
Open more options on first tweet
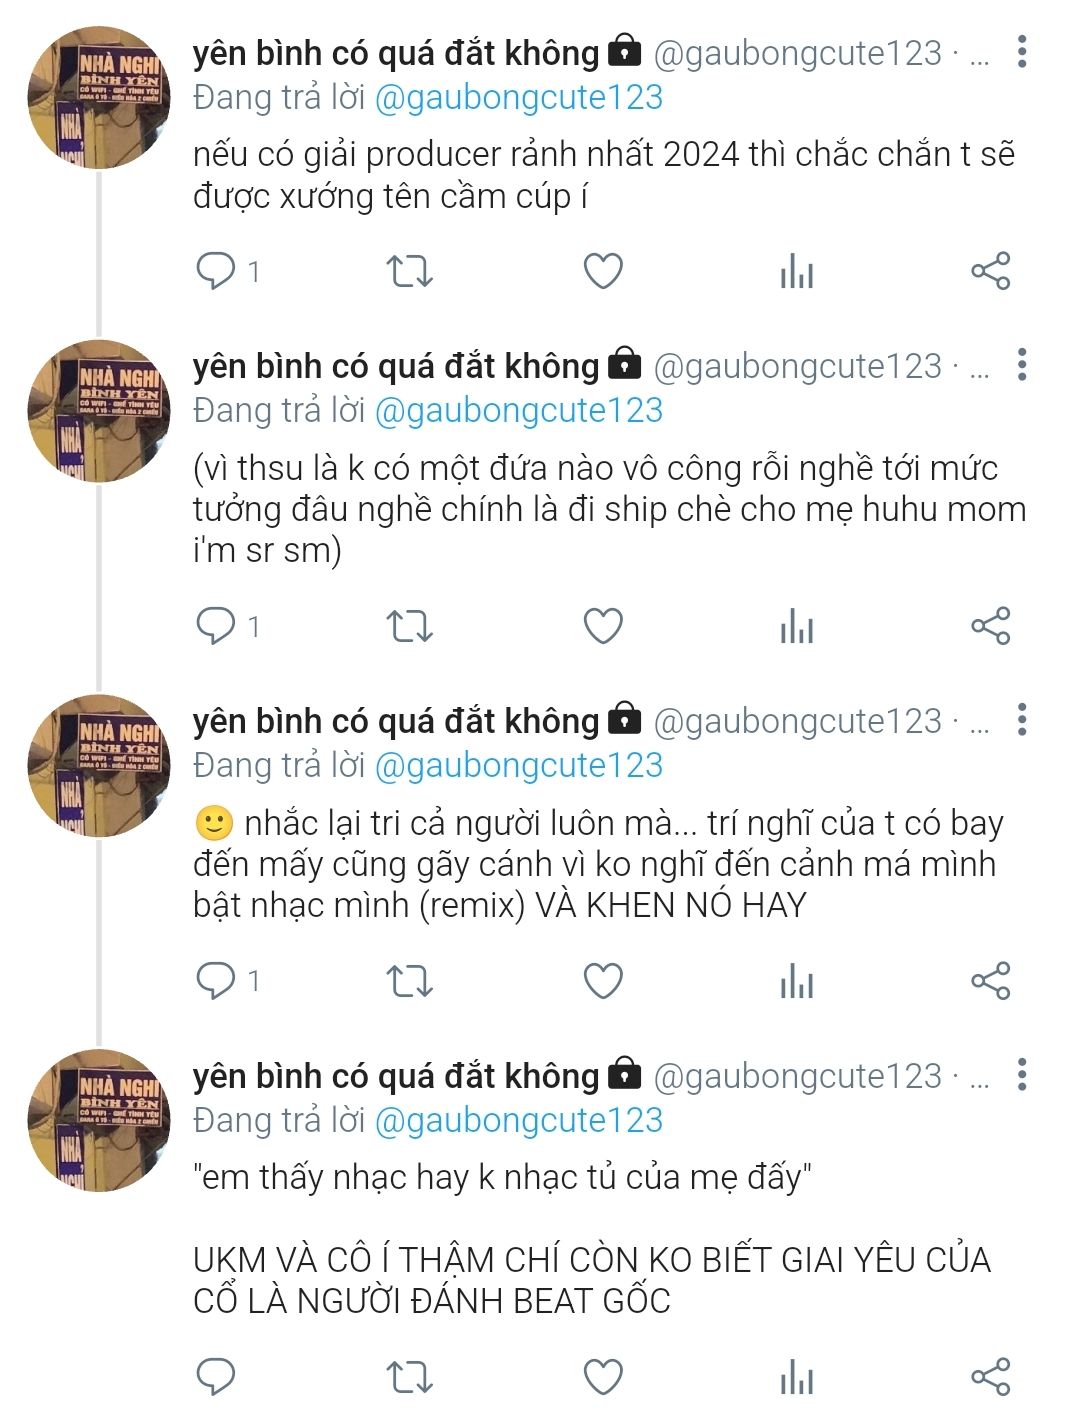click(x=1021, y=52)
